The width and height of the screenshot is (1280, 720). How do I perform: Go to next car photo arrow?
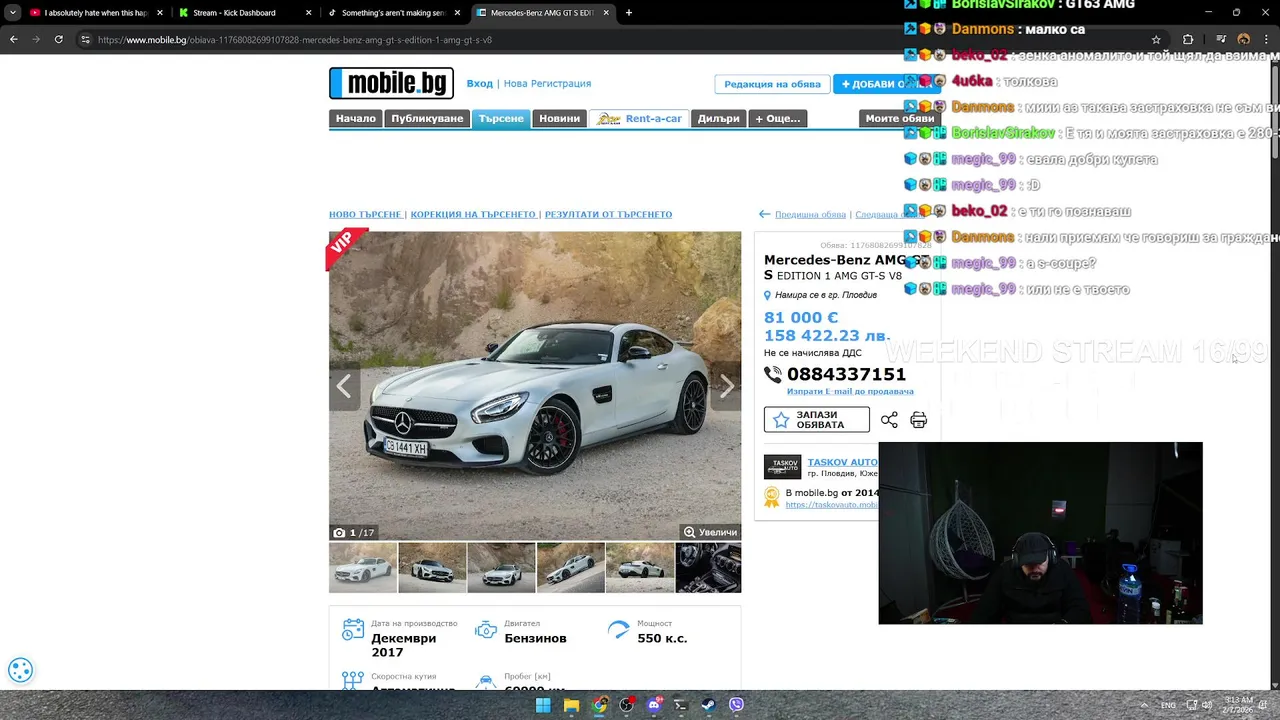[727, 386]
